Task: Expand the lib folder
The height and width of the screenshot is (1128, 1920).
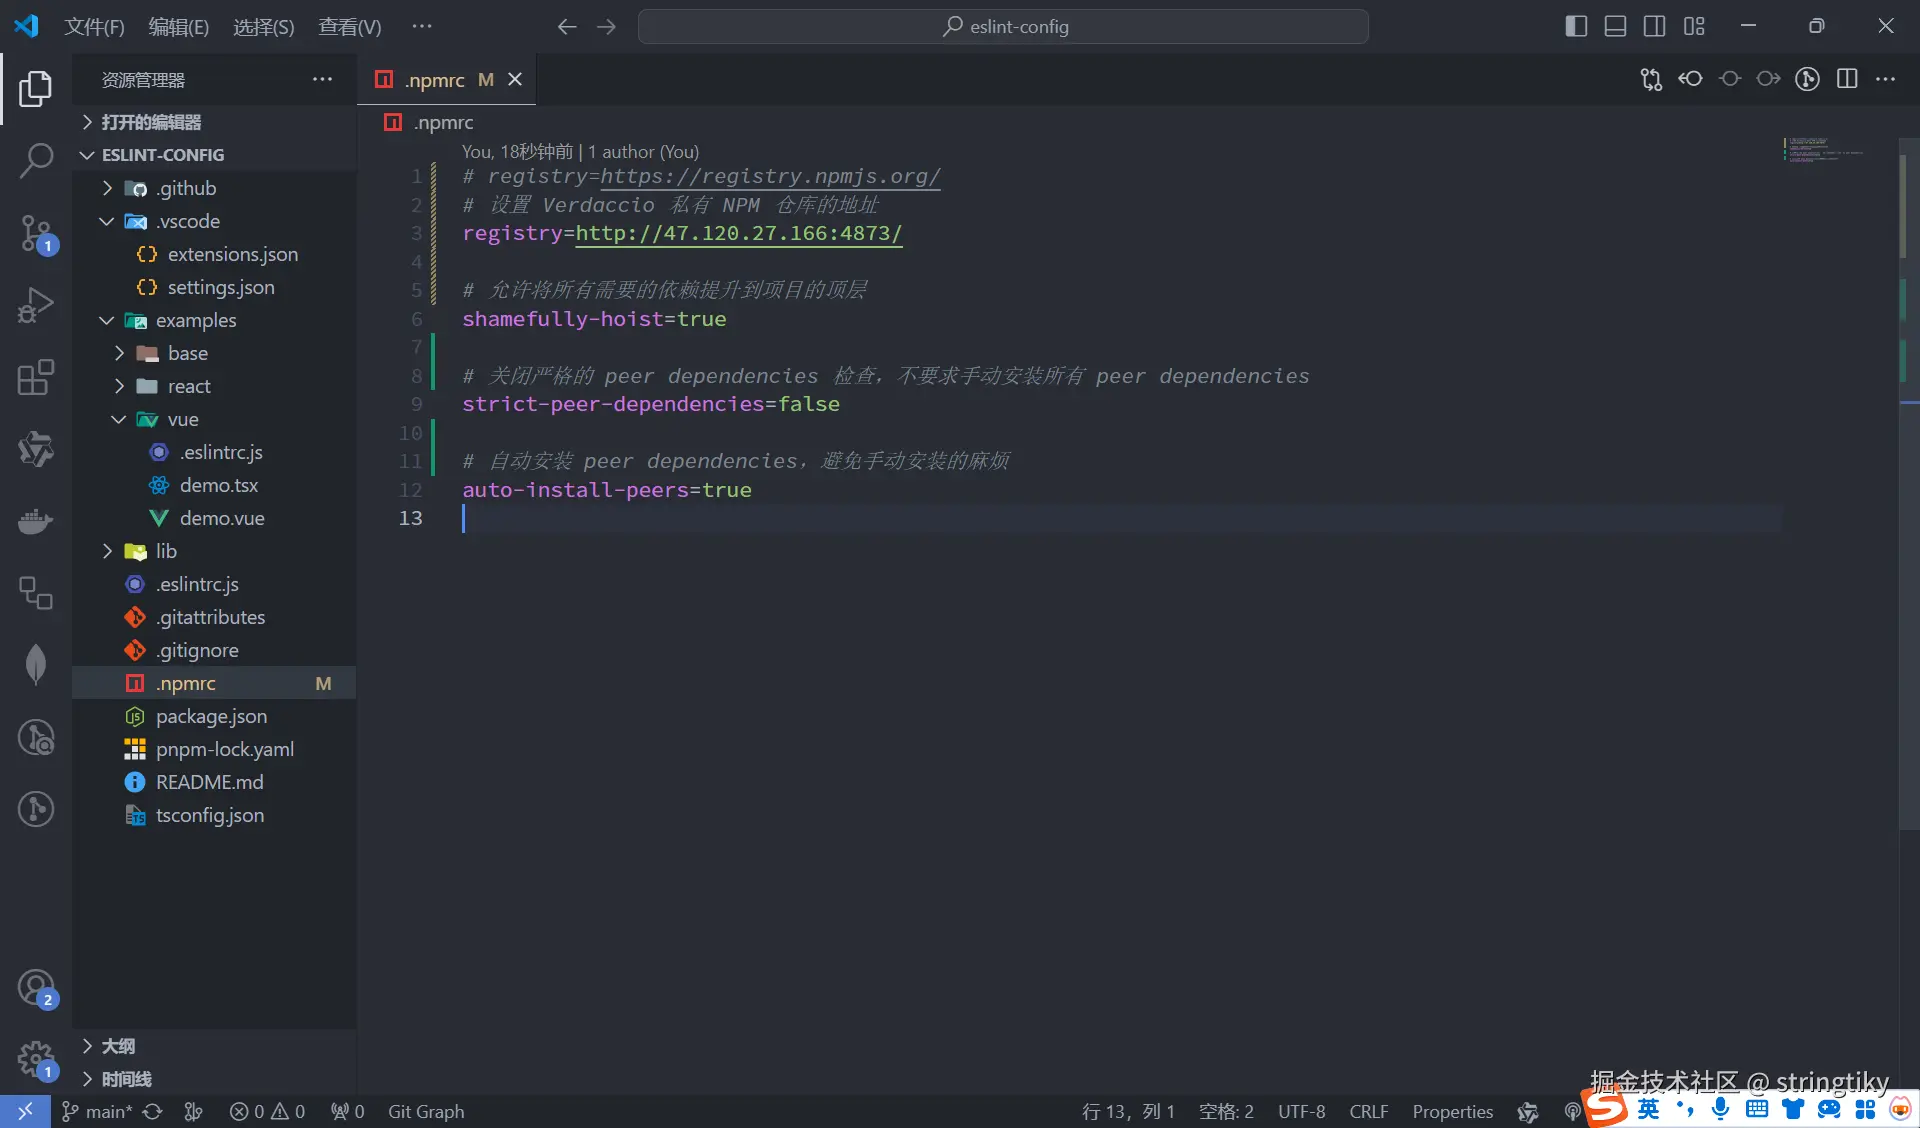Action: coord(166,551)
